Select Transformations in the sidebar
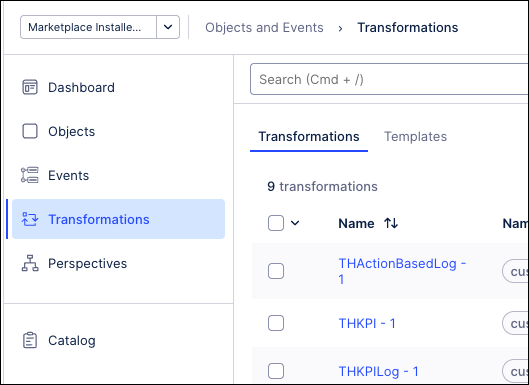 (x=118, y=219)
